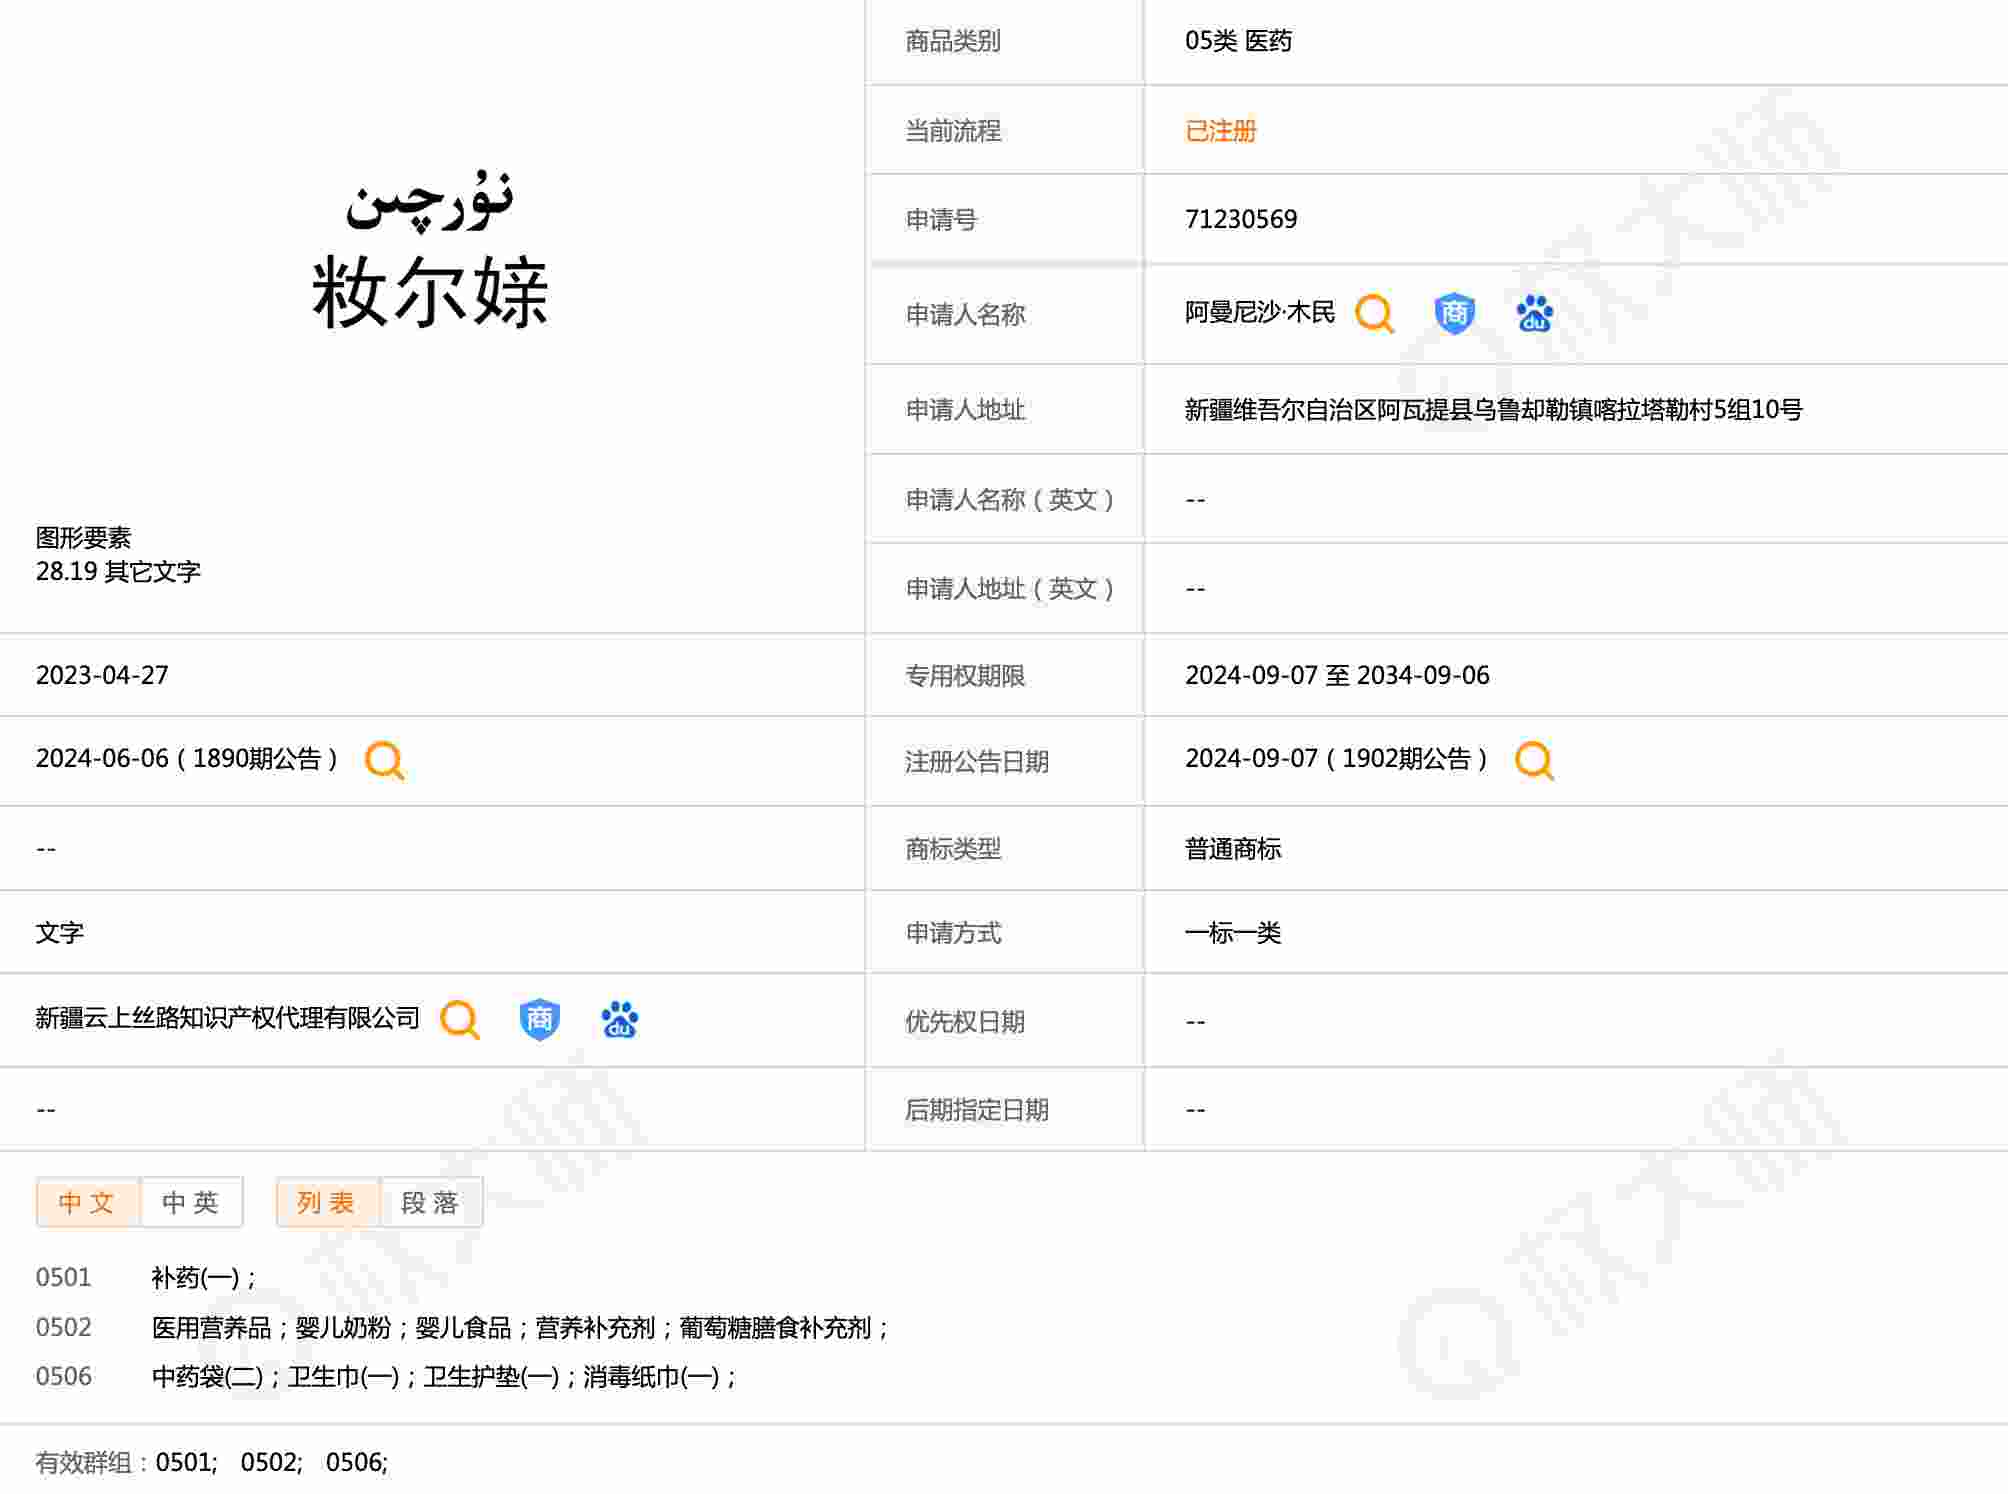
Task: Click blue 商 shield icon beside agency name
Action: point(539,1020)
